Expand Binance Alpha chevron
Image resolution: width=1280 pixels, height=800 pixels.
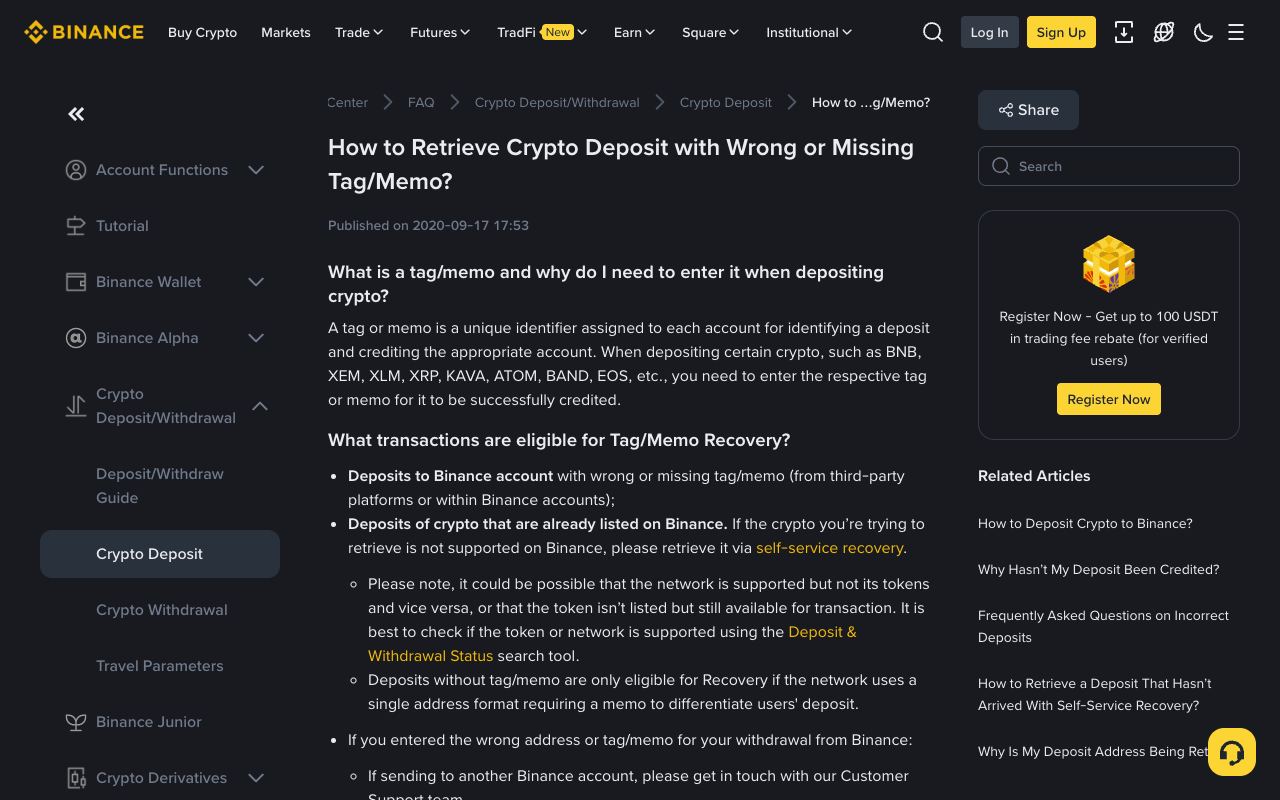[x=256, y=338]
